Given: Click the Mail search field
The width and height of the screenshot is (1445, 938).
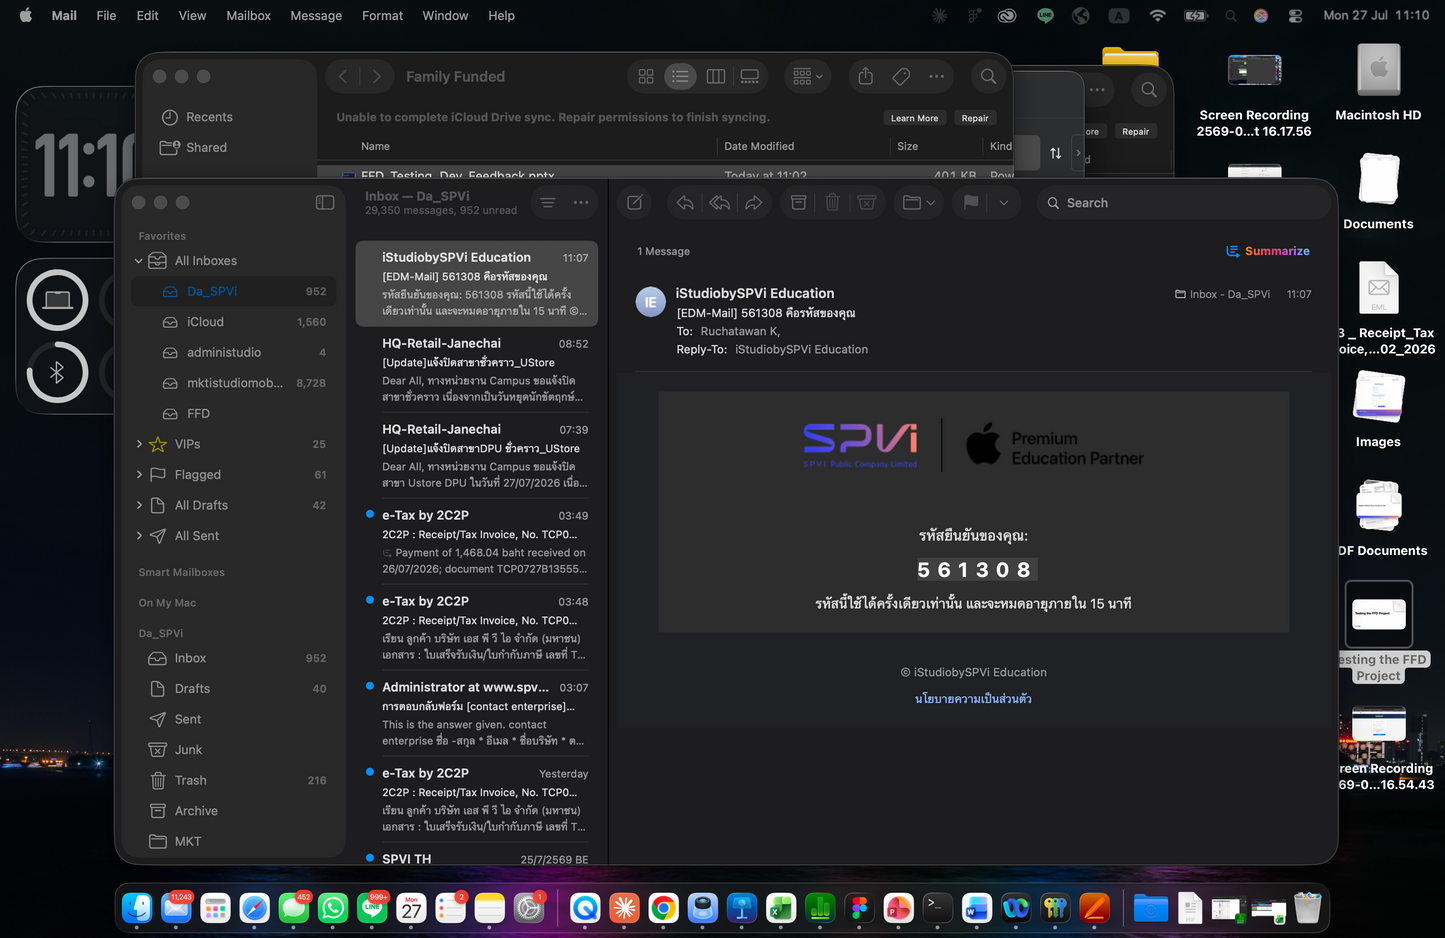Looking at the screenshot, I should [x=1184, y=203].
